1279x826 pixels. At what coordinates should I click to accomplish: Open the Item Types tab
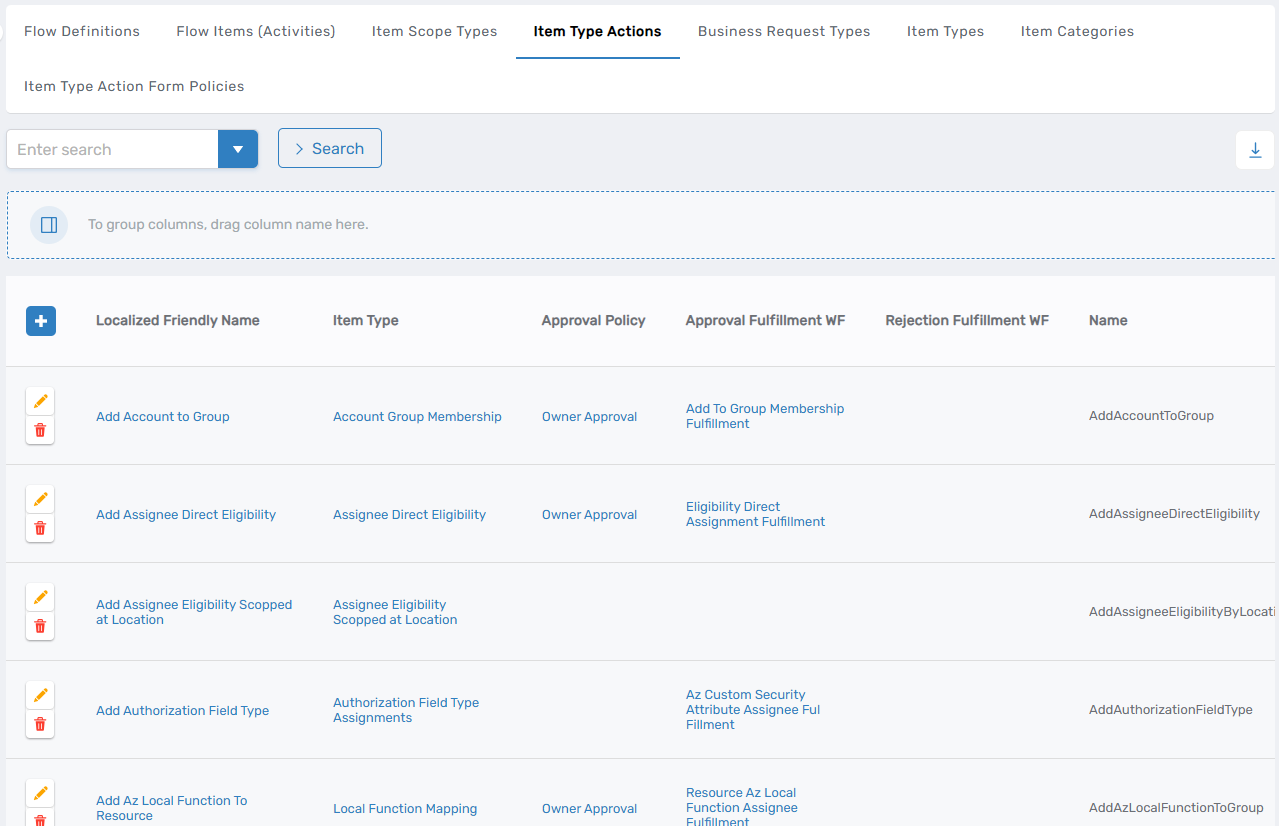[x=945, y=31]
